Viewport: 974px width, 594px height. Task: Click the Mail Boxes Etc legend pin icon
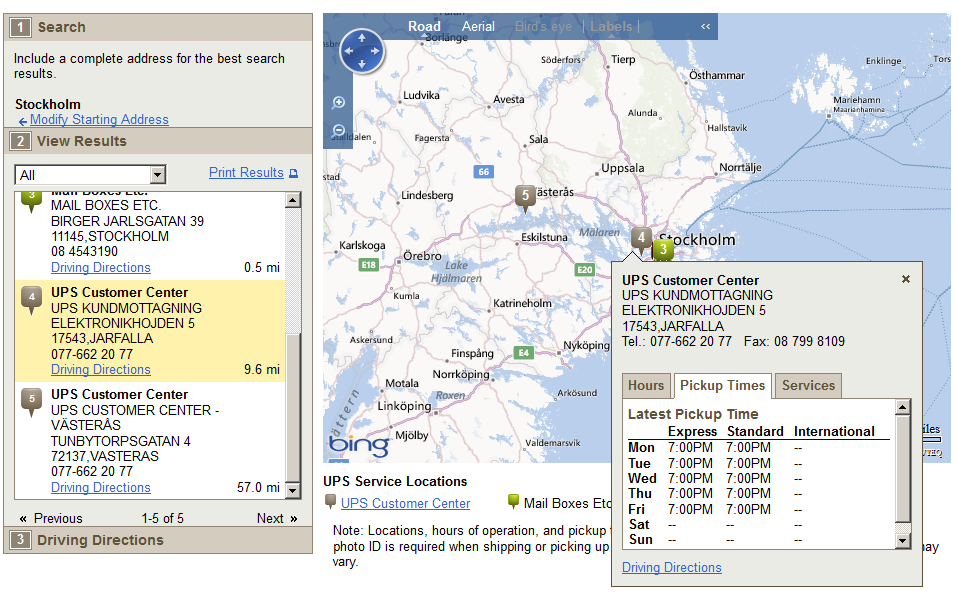coord(513,501)
